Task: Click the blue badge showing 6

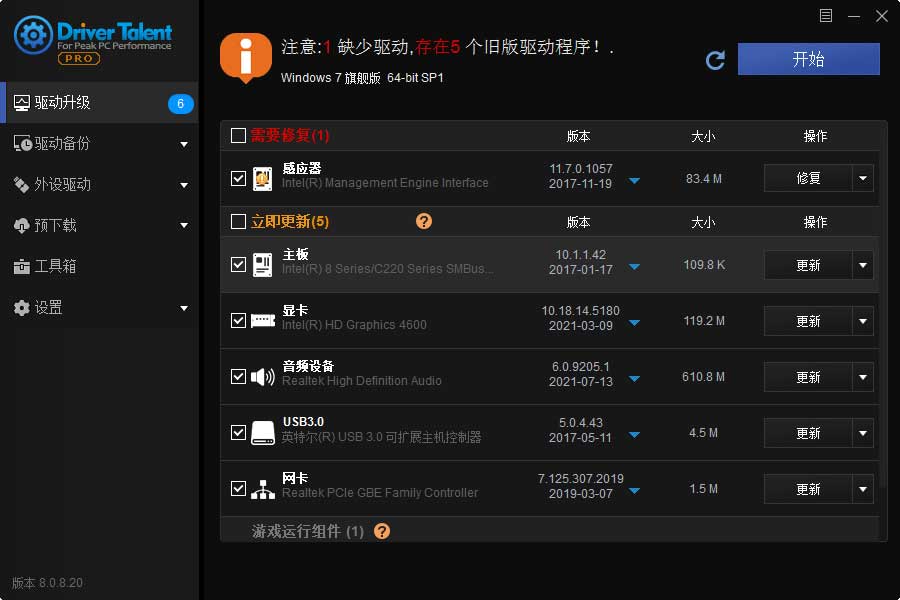Action: click(180, 103)
